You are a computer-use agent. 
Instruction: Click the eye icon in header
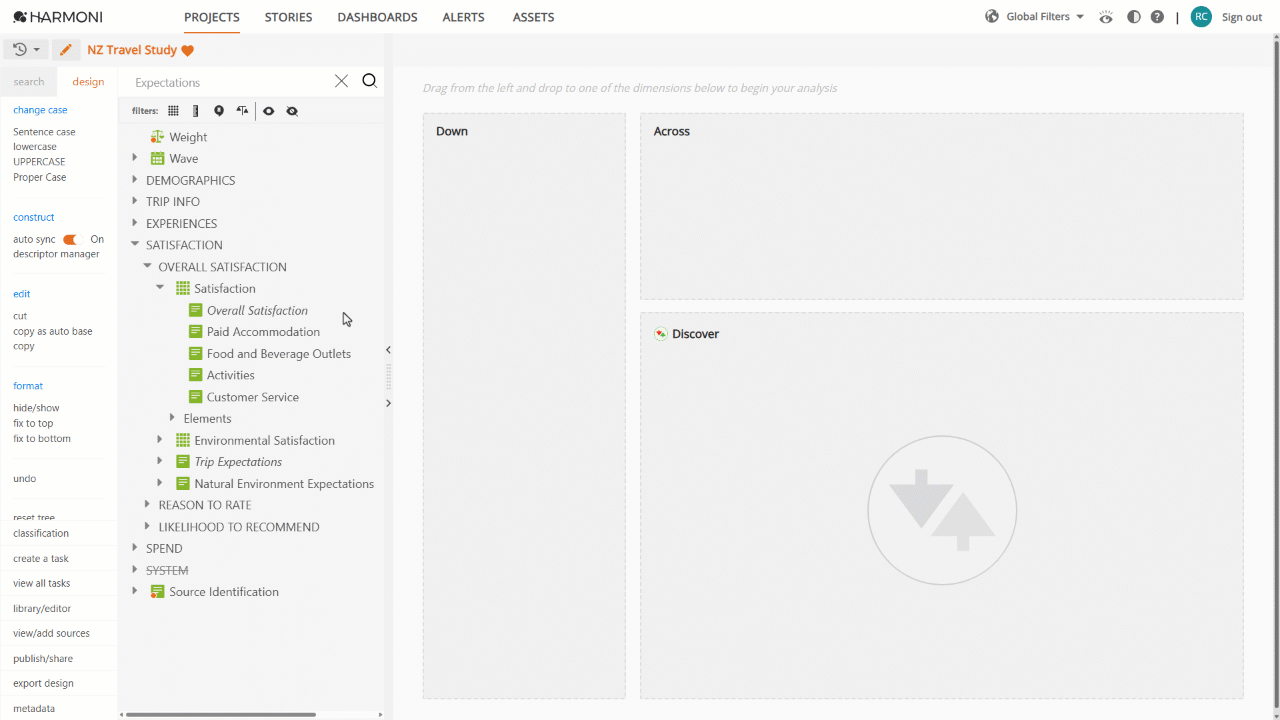point(1105,17)
